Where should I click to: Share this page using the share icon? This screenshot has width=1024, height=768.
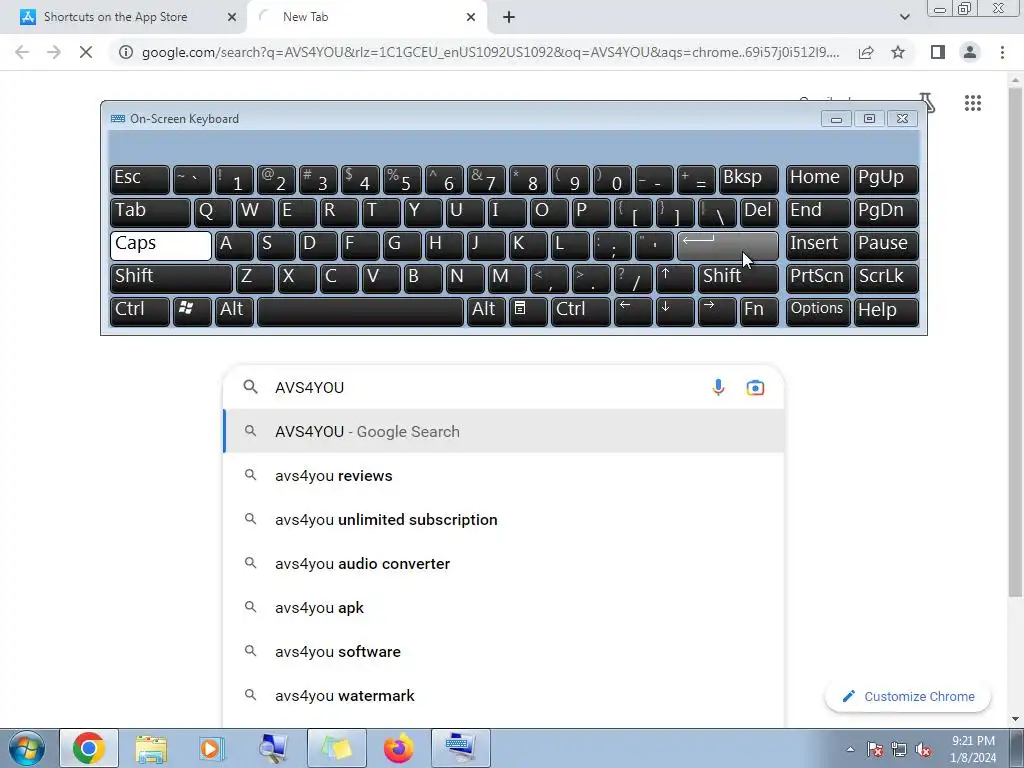click(866, 52)
